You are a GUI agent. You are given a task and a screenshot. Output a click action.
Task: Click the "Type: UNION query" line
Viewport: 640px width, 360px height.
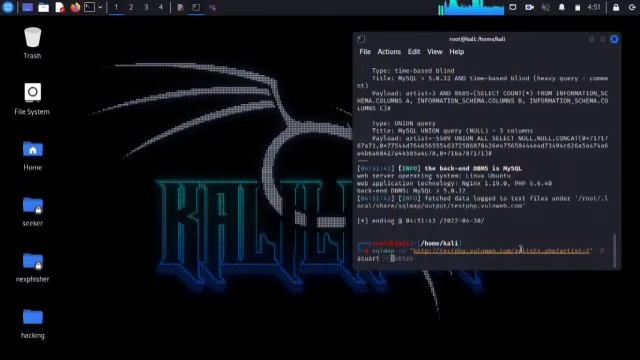click(404, 123)
